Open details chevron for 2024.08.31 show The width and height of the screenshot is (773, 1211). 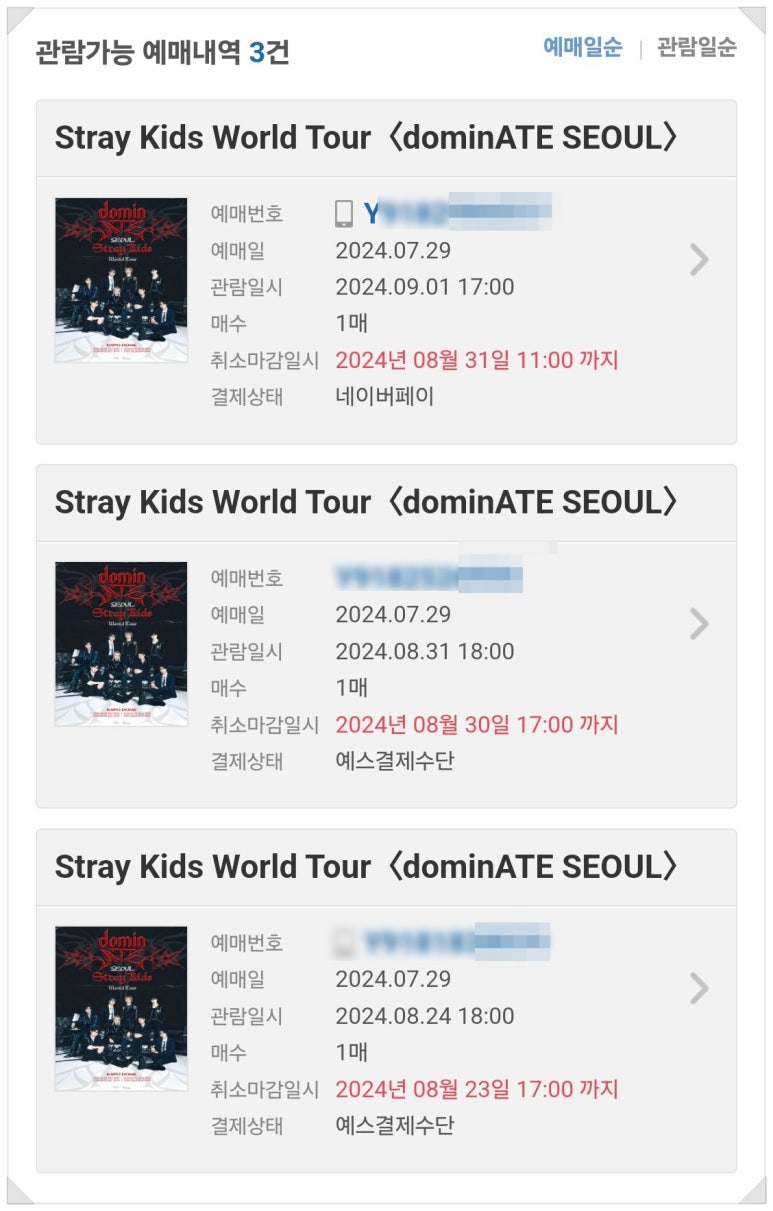point(699,624)
